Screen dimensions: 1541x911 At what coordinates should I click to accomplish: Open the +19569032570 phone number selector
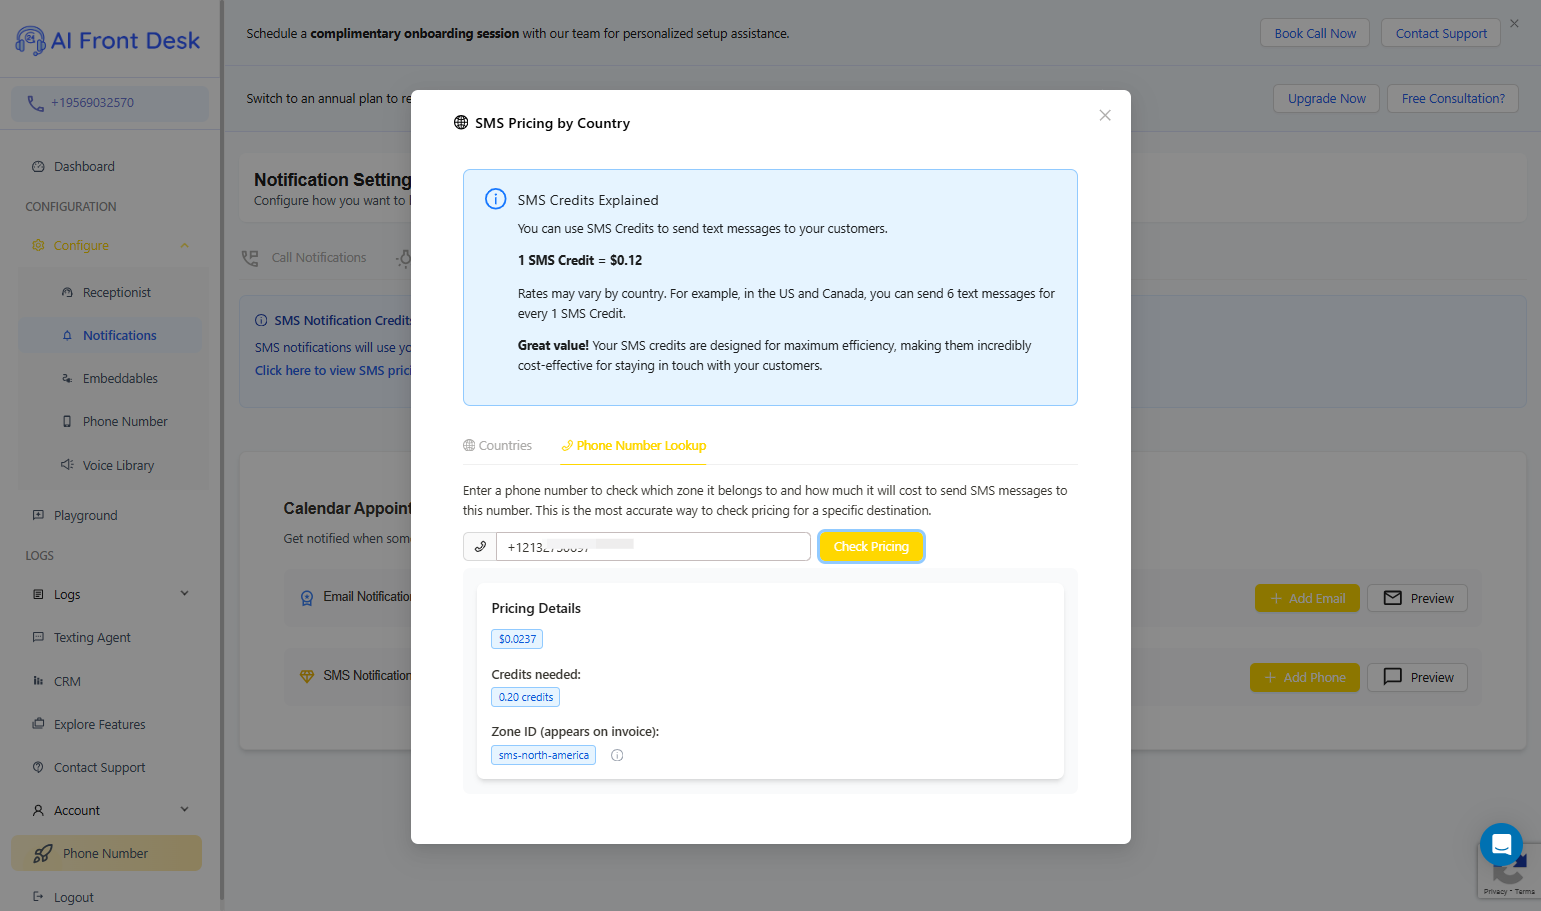tap(110, 103)
